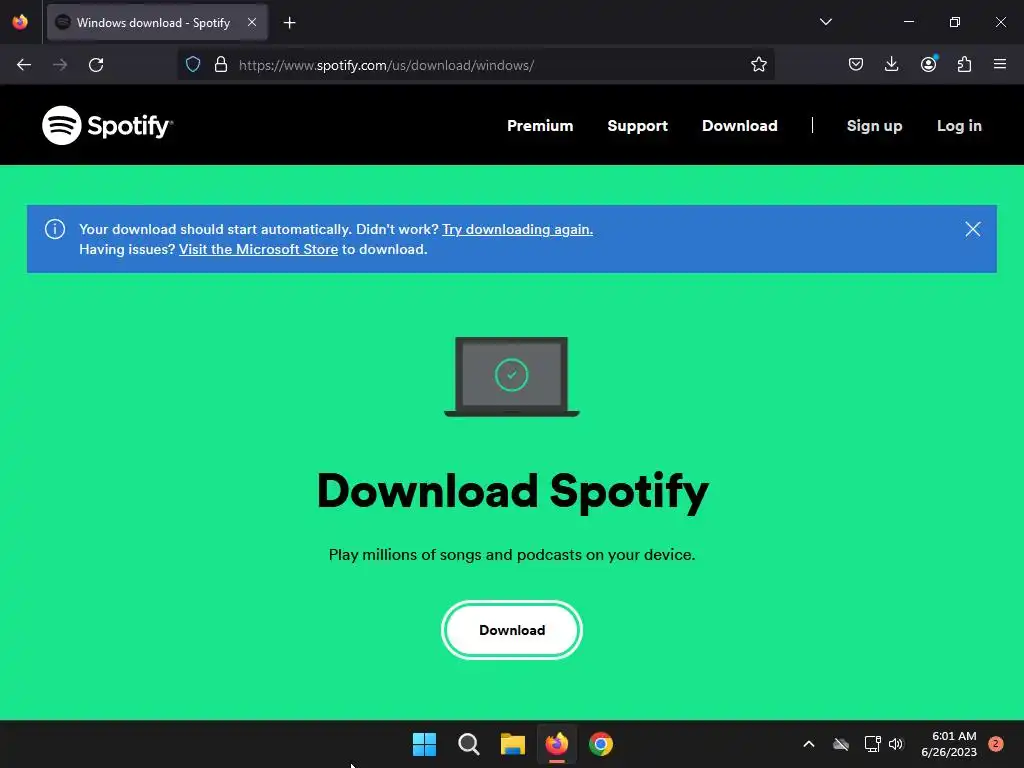The image size is (1024, 768).
Task: Open the Log in page
Action: click(x=959, y=125)
